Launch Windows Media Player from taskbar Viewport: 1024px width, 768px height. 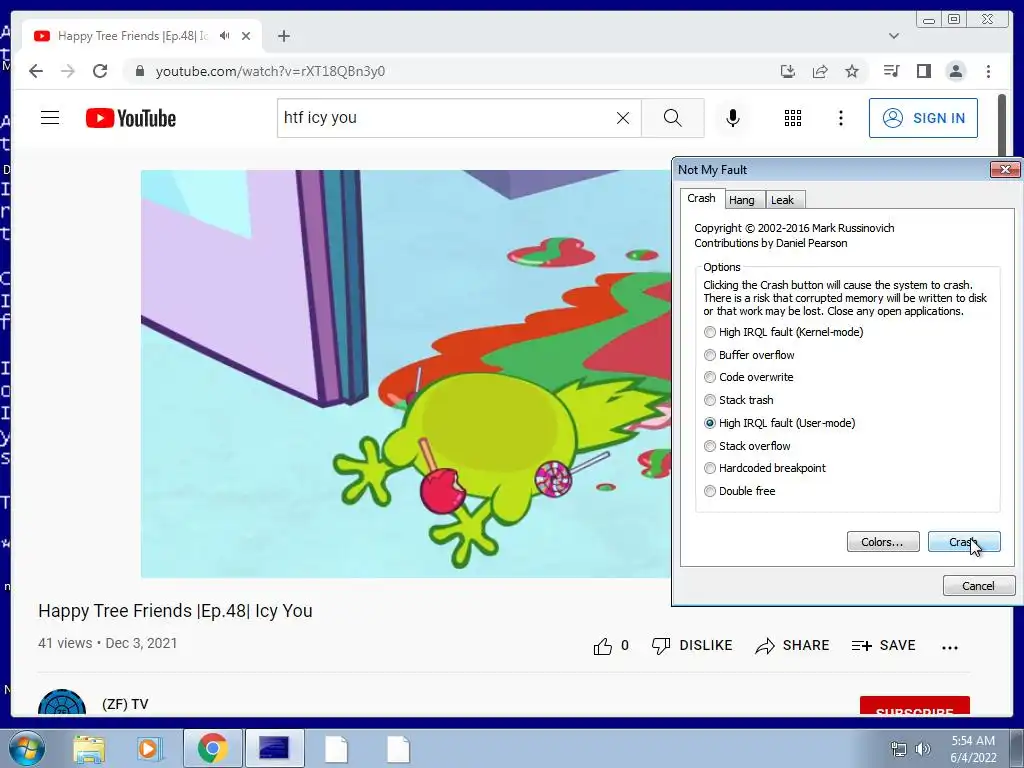click(149, 748)
